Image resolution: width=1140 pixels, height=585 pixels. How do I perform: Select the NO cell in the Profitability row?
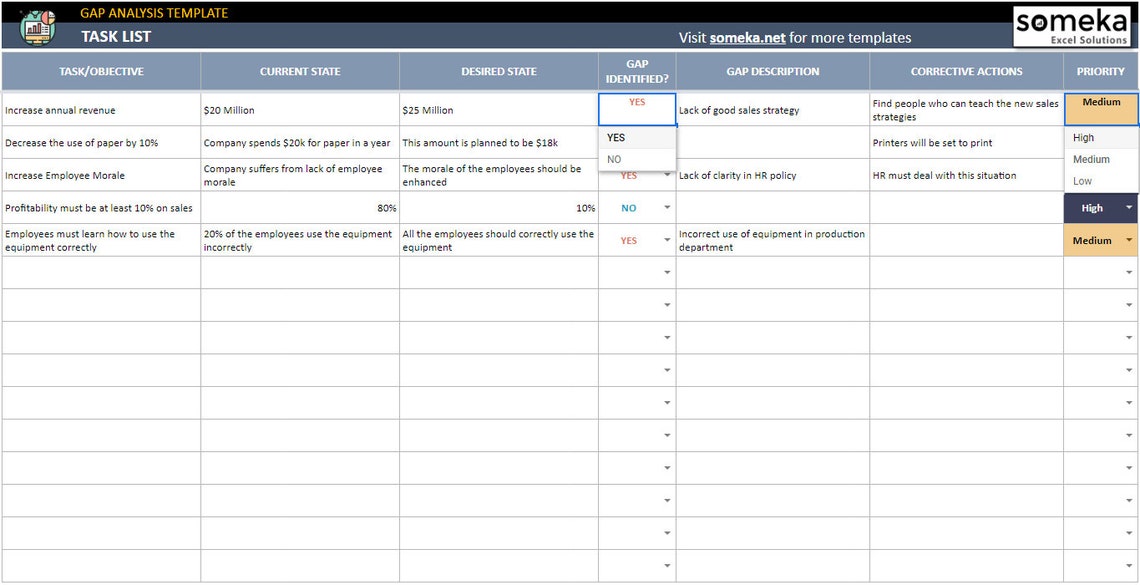coord(630,208)
